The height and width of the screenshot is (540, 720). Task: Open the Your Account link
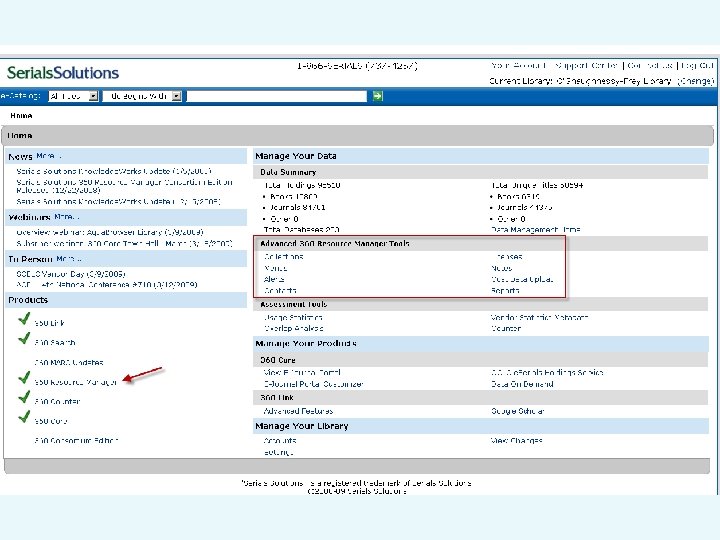pos(518,66)
